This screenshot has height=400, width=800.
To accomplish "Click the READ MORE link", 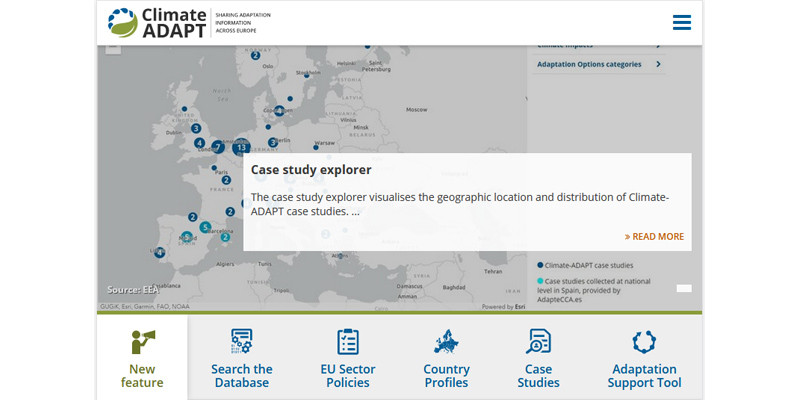I will point(655,237).
